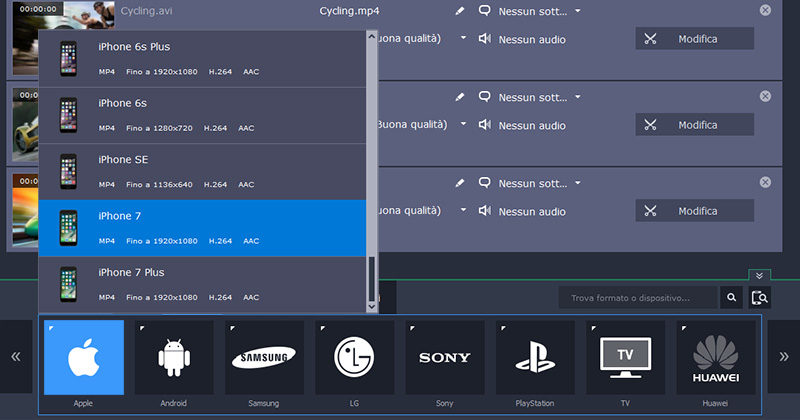Viewport: 800px width, 420px height.
Task: Click Modifica button for Cycling.avi
Action: [694, 38]
